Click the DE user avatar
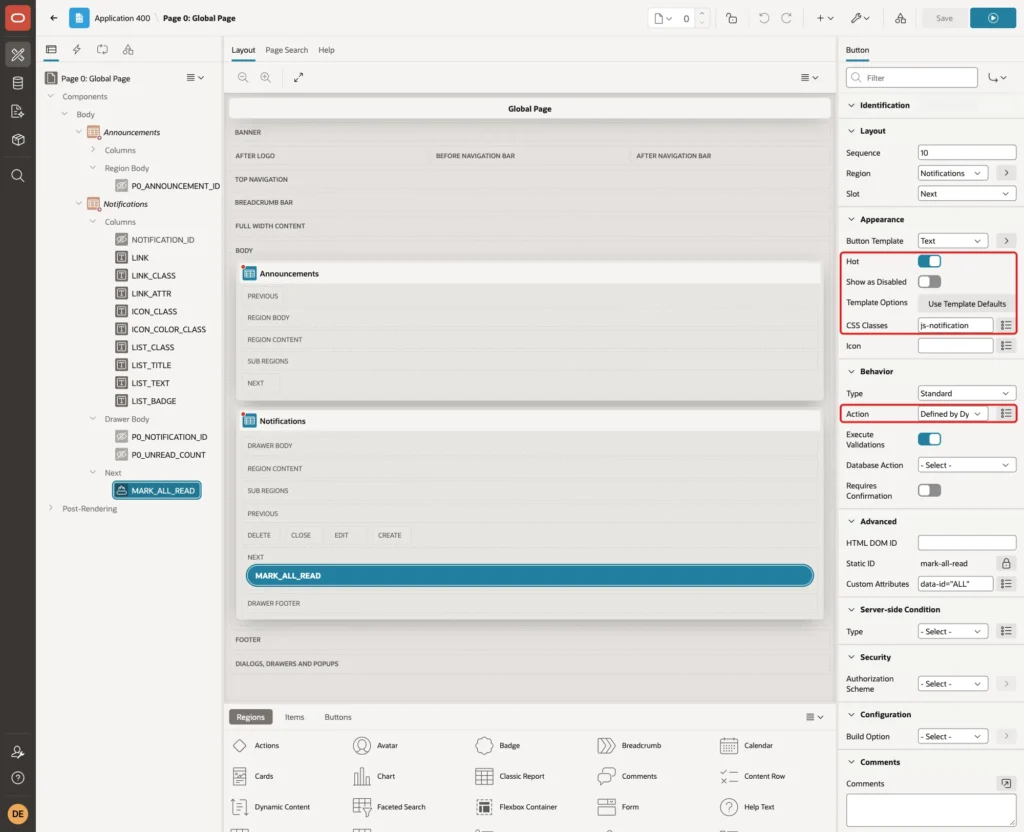The width and height of the screenshot is (1024, 832). (x=18, y=814)
